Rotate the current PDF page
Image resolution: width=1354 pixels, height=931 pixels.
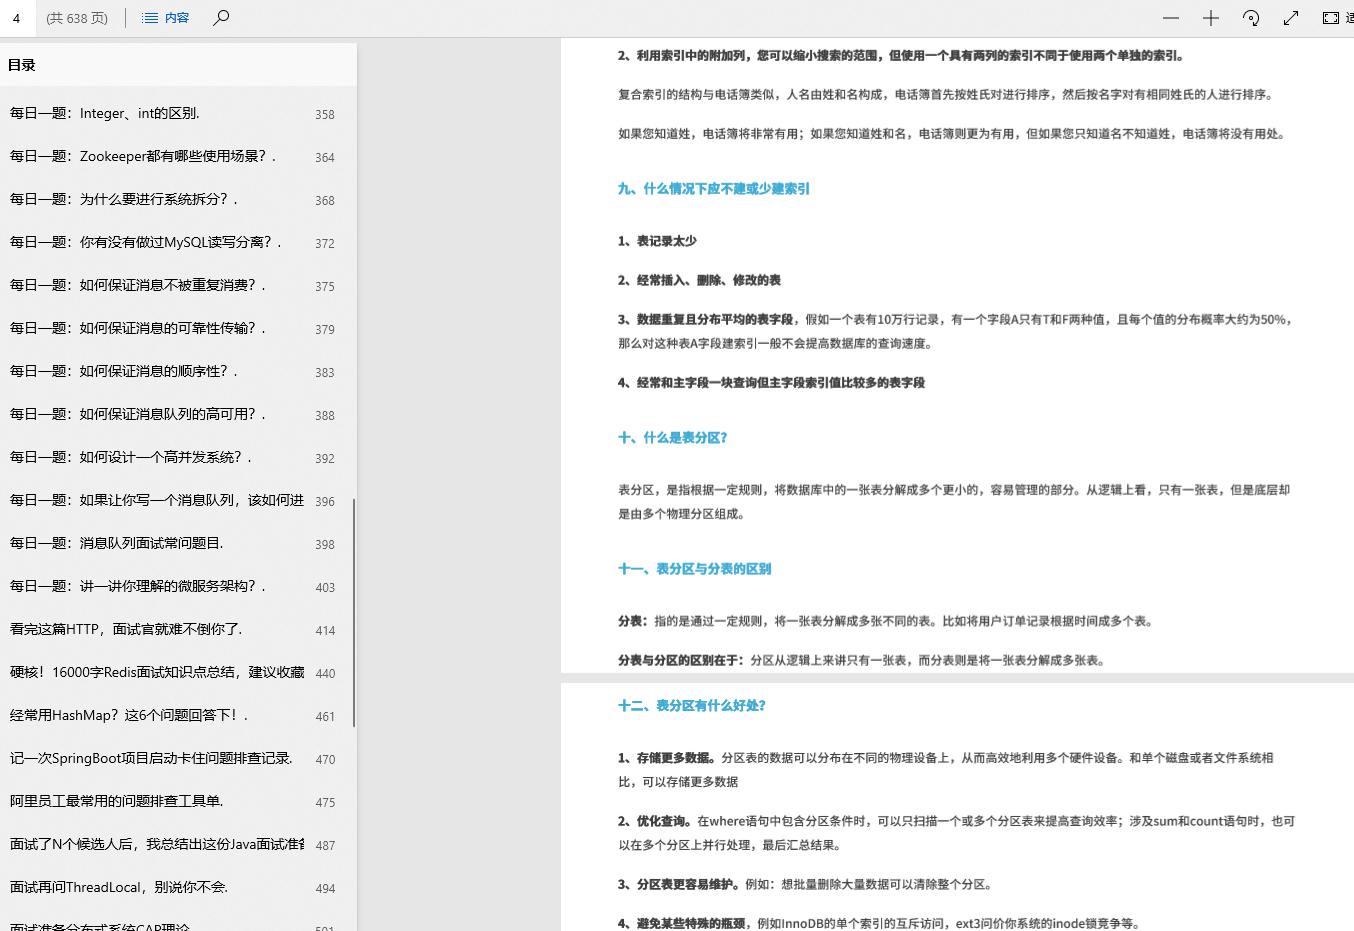point(1250,17)
